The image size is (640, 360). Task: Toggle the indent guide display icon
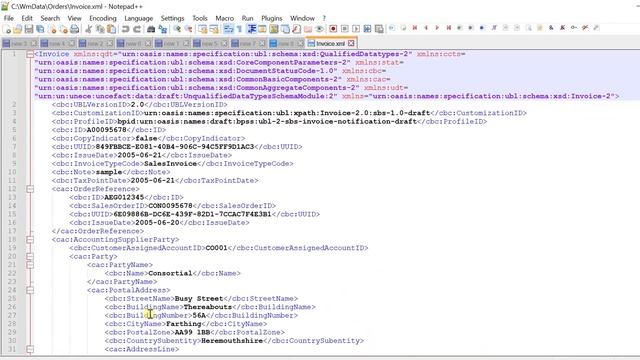click(x=251, y=29)
